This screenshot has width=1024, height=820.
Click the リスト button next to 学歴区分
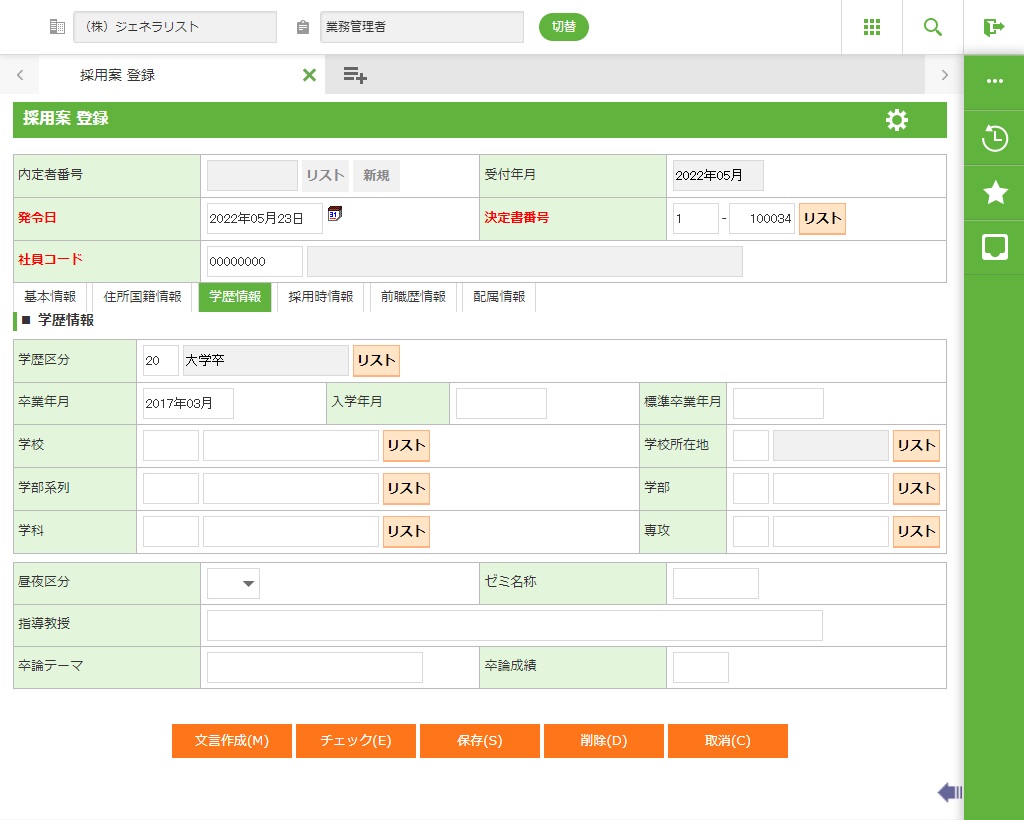pos(376,361)
